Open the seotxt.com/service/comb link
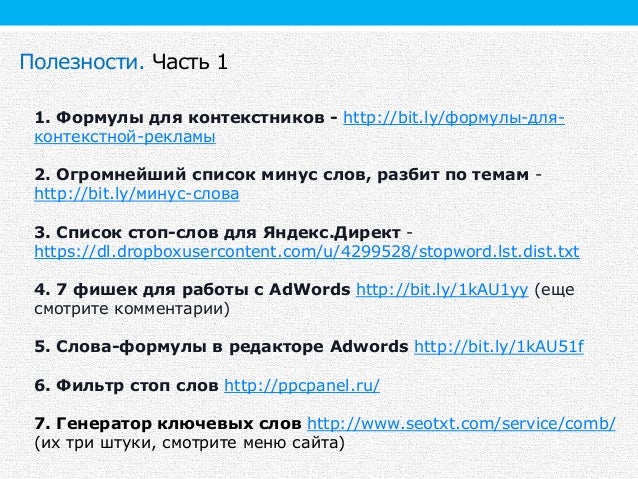The height and width of the screenshot is (479, 638). point(461,424)
